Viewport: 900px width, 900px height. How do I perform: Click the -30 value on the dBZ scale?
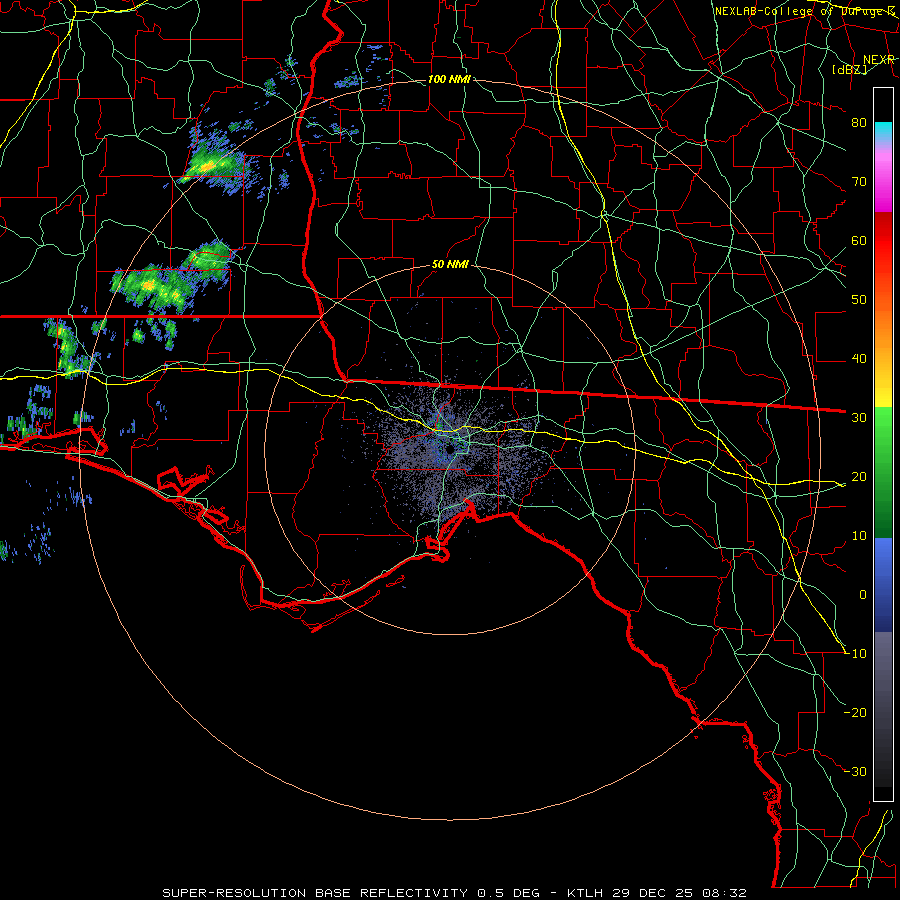[855, 772]
